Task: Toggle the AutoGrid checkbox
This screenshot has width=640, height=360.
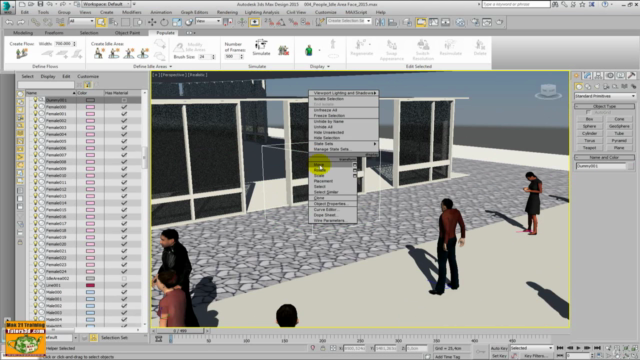Action: [588, 112]
